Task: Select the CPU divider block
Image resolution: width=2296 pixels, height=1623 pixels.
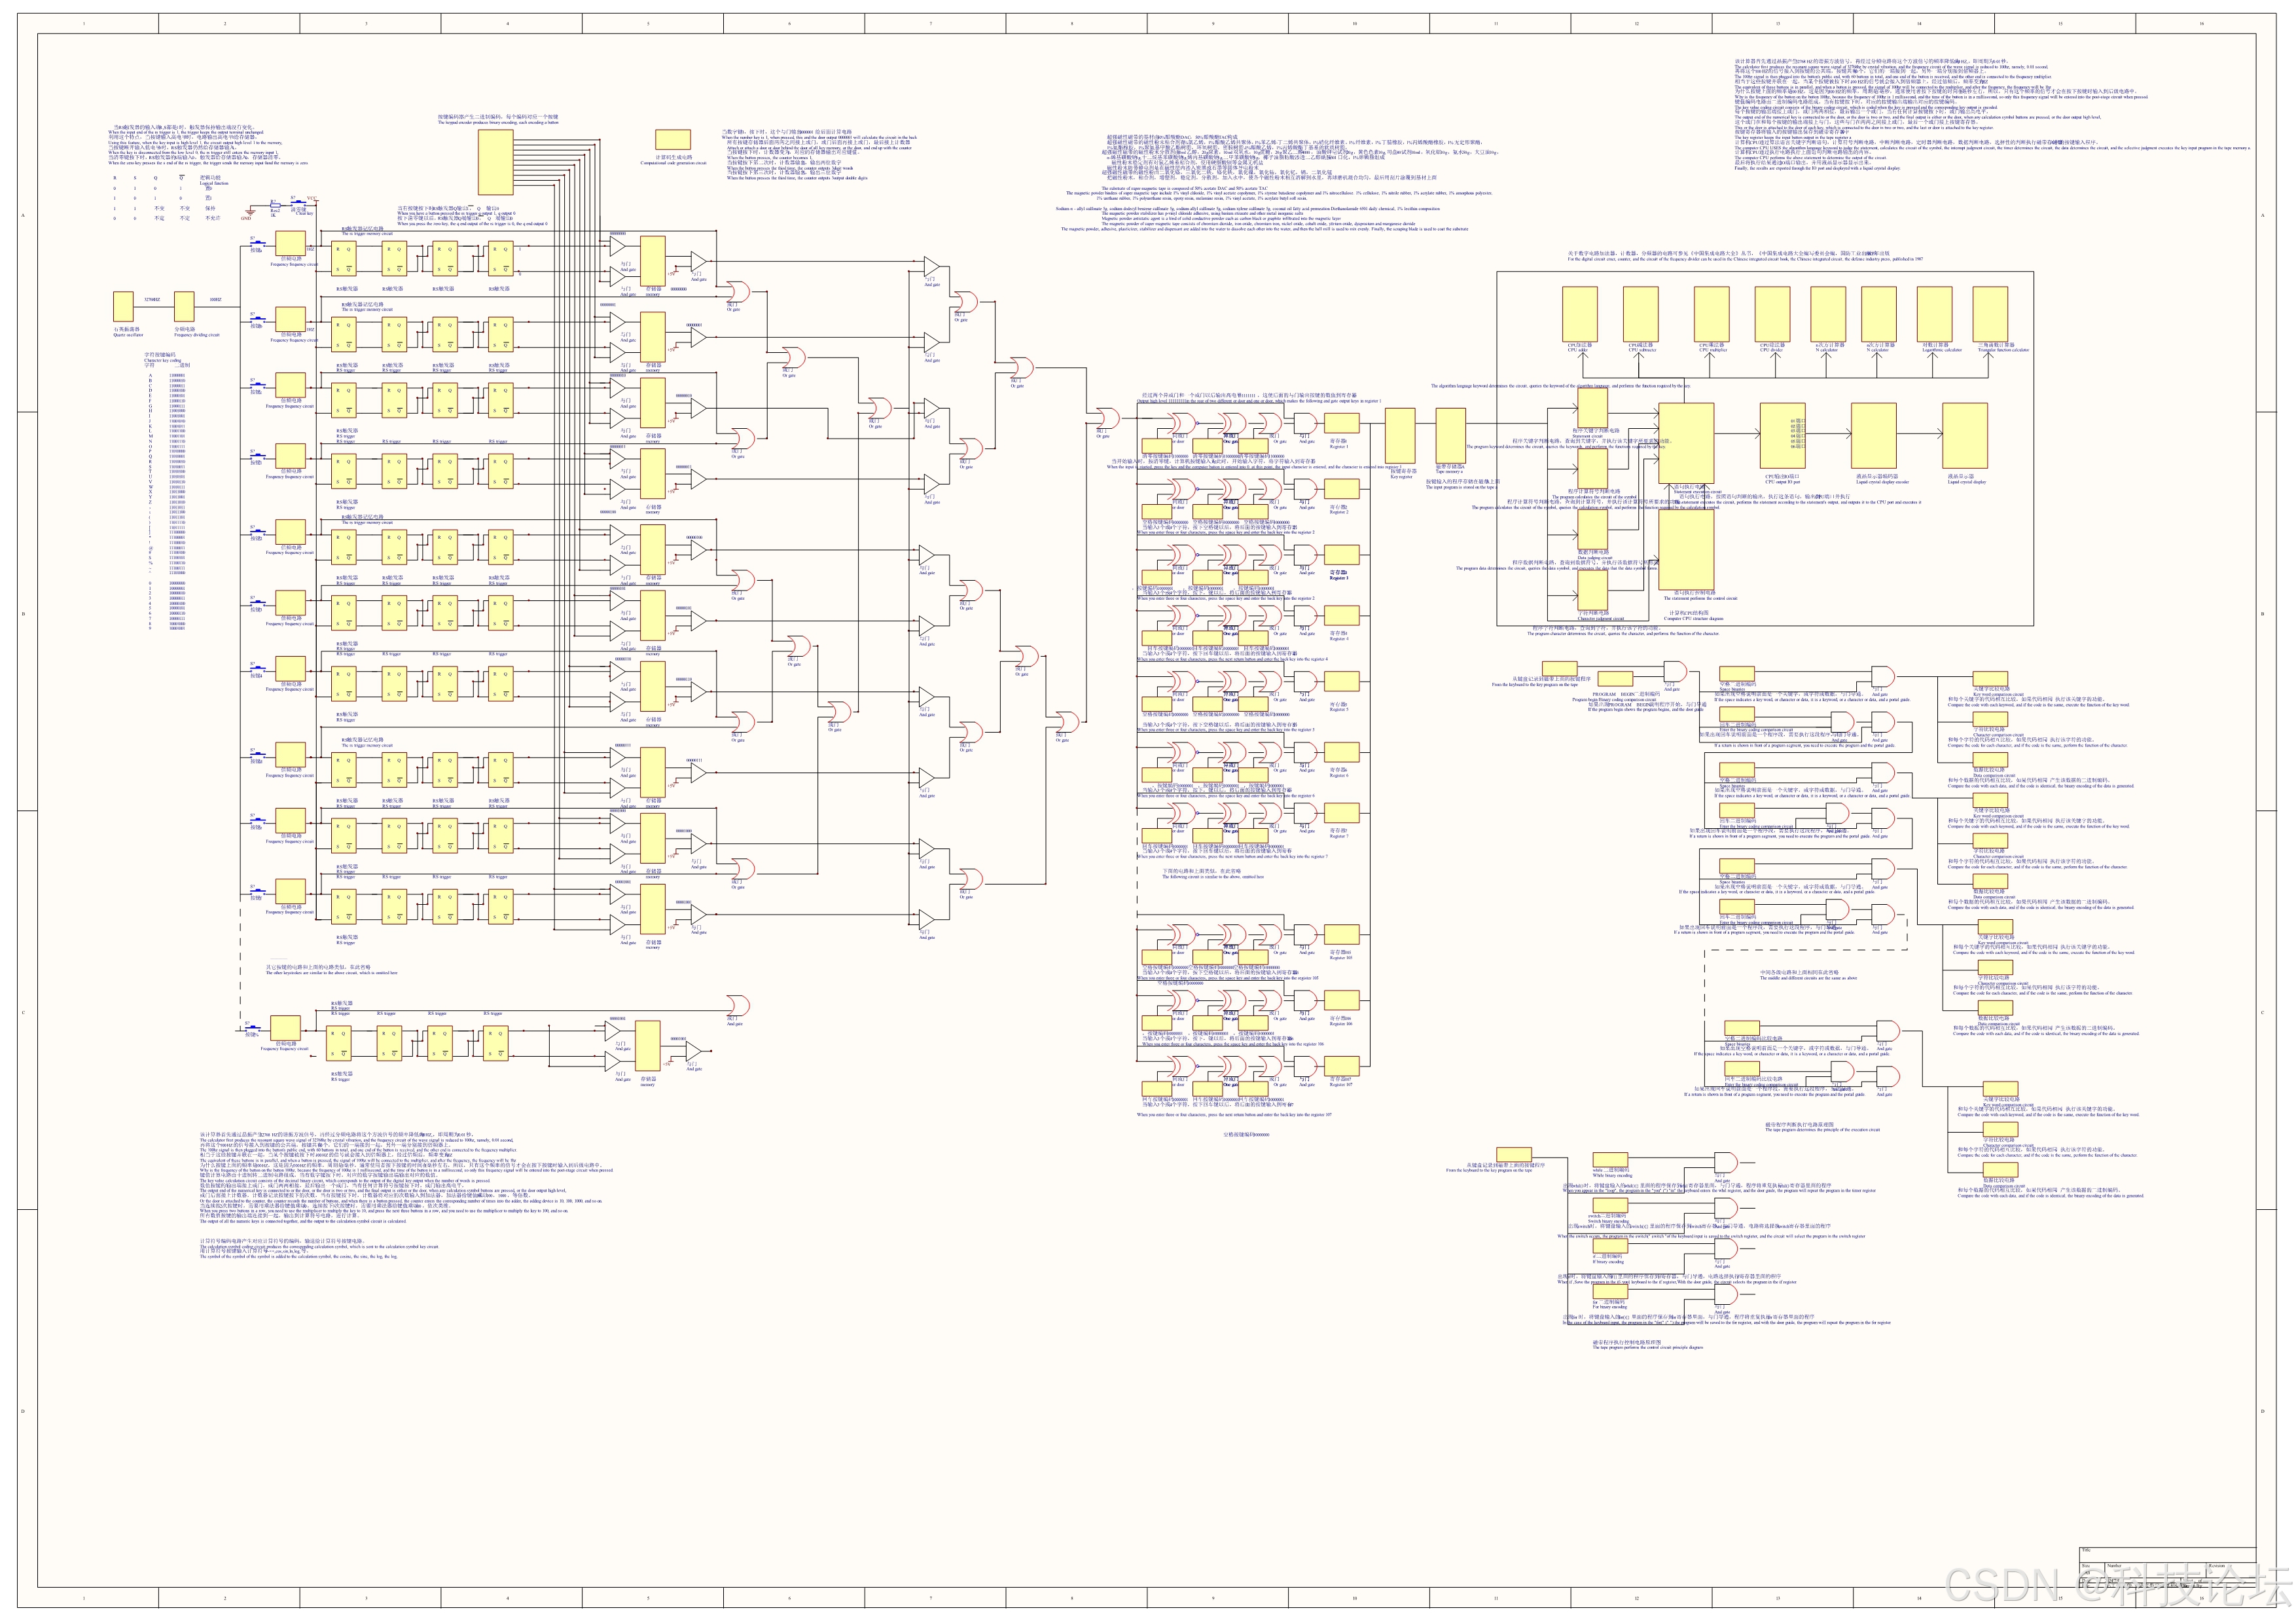Action: [1773, 315]
